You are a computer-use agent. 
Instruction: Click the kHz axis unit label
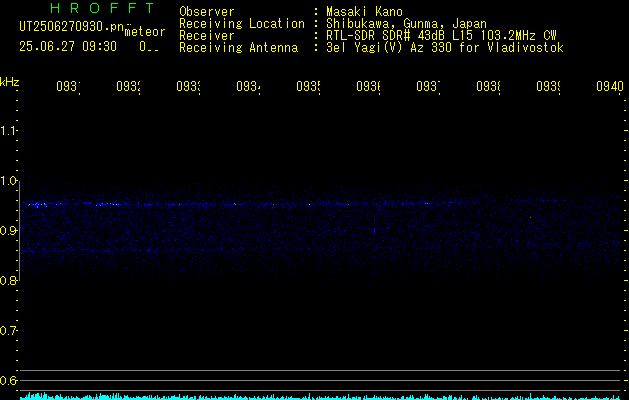pyautogui.click(x=9, y=82)
